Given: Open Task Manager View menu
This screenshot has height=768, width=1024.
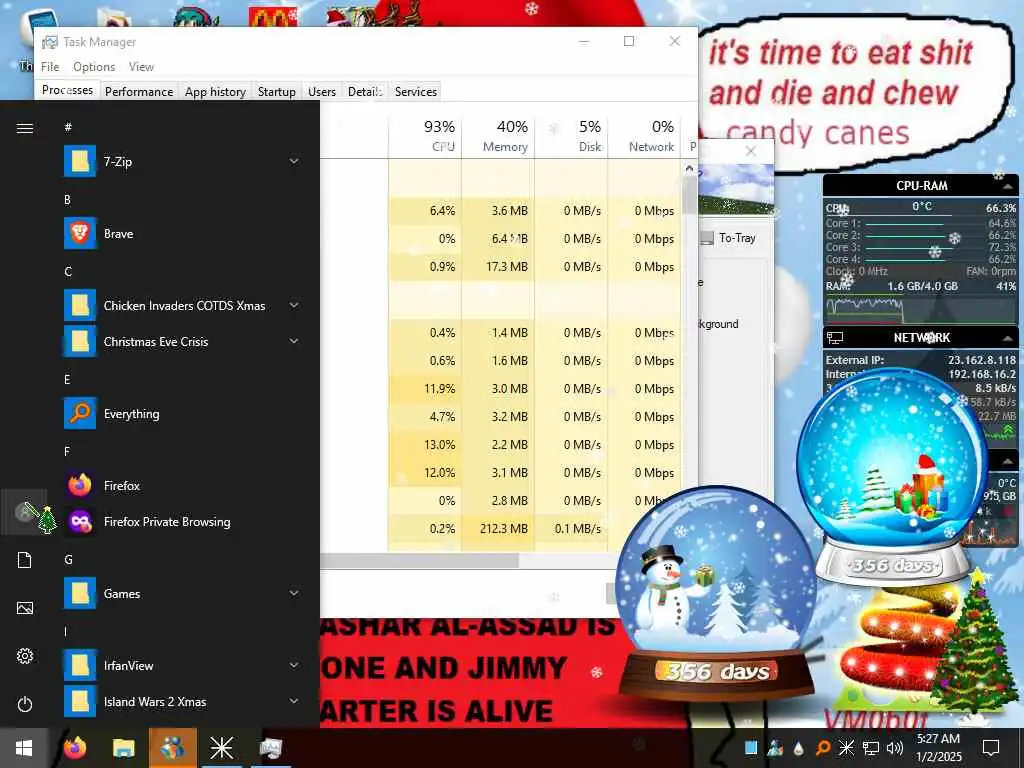Looking at the screenshot, I should (x=141, y=67).
